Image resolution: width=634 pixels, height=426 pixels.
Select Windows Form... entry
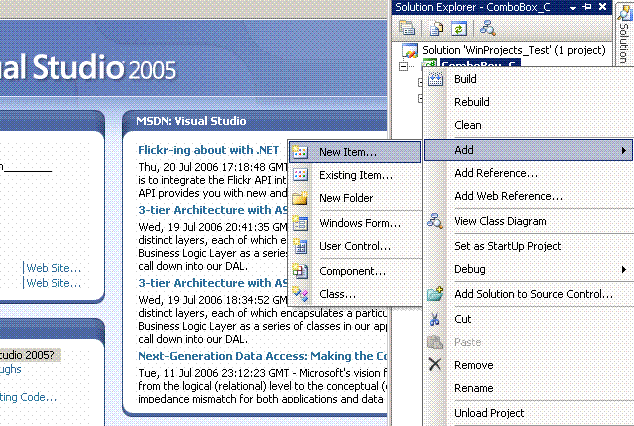tap(355, 223)
